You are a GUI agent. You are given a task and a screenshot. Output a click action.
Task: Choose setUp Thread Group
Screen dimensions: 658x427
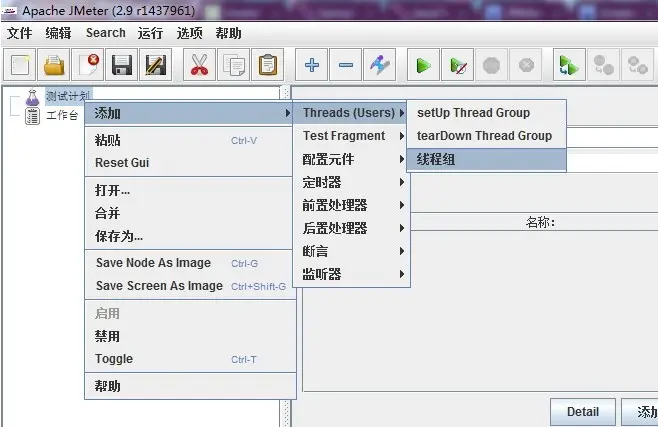486,113
